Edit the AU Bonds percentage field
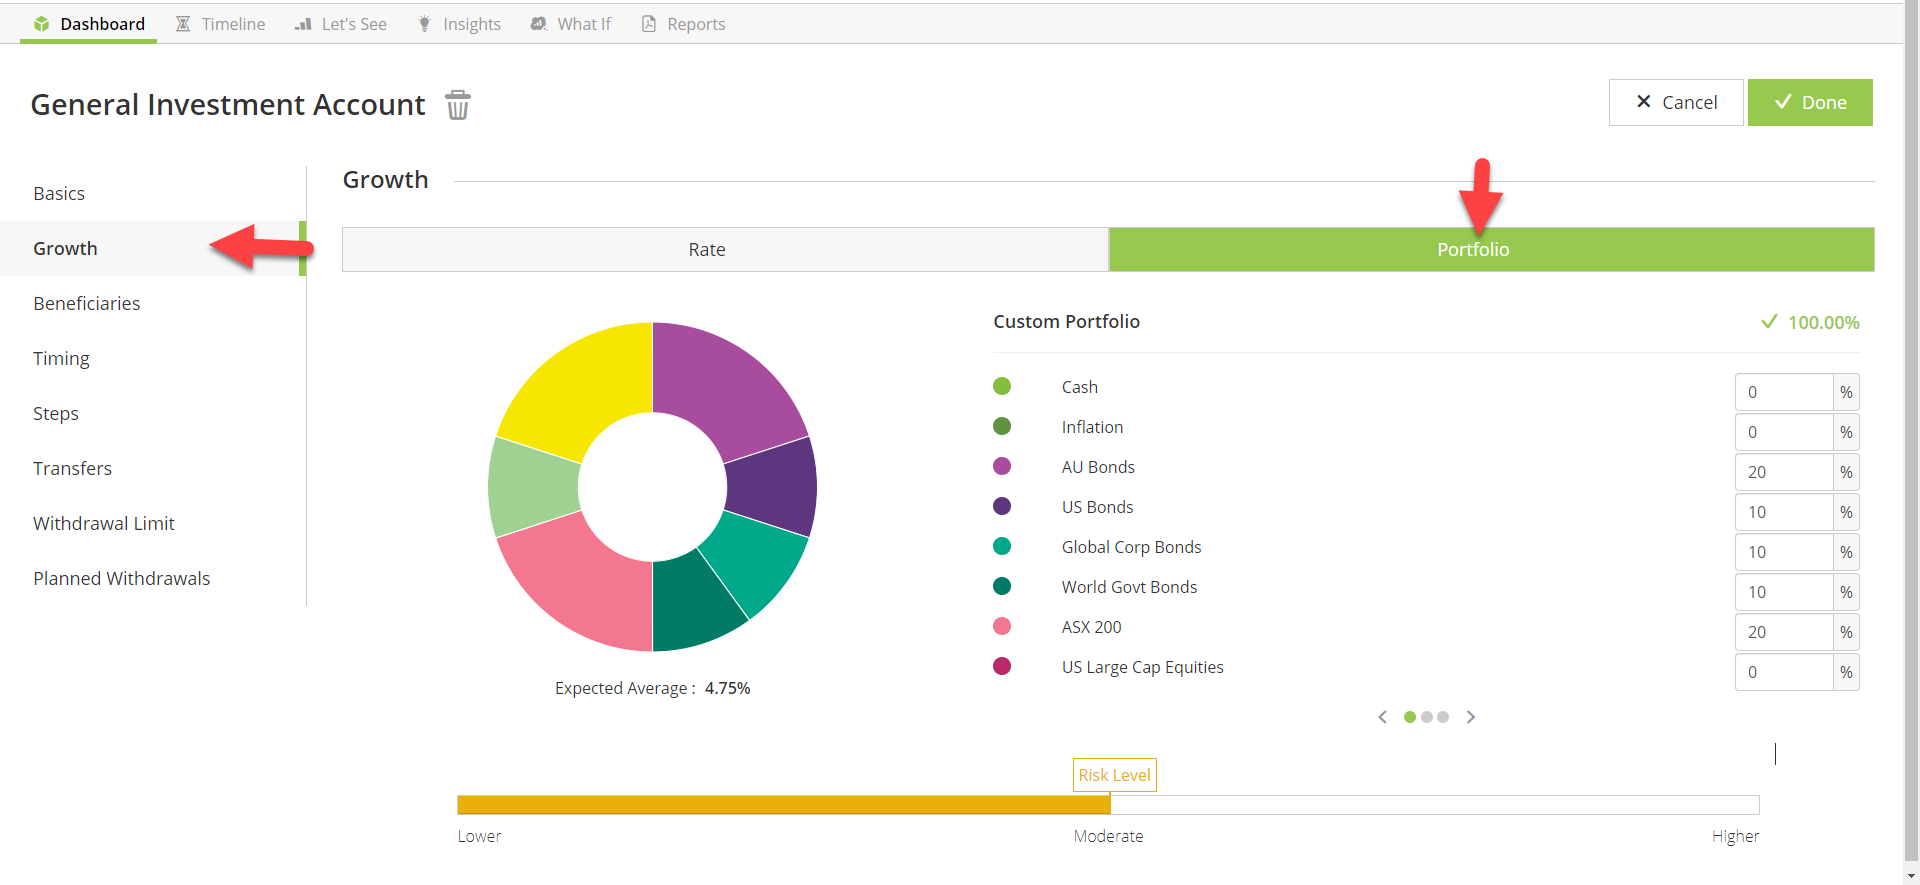Image resolution: width=1920 pixels, height=885 pixels. pos(1784,472)
